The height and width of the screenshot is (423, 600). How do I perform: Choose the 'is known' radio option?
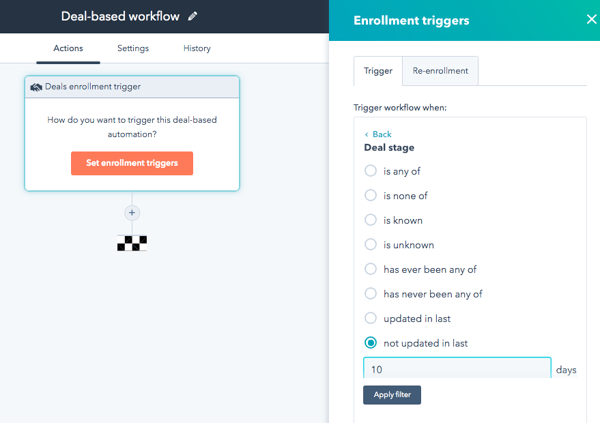coord(371,220)
